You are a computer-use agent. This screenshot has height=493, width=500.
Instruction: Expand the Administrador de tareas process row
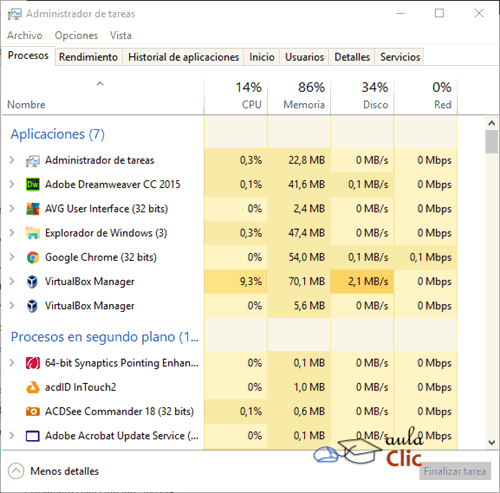pos(12,160)
